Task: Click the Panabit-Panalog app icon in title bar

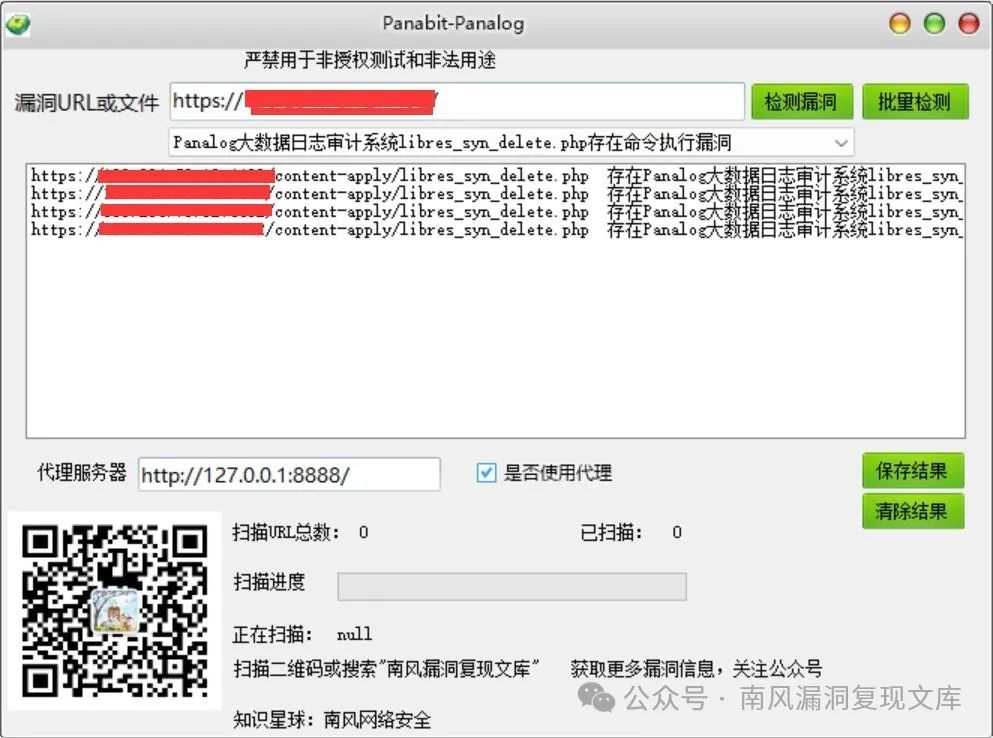Action: coord(17,25)
